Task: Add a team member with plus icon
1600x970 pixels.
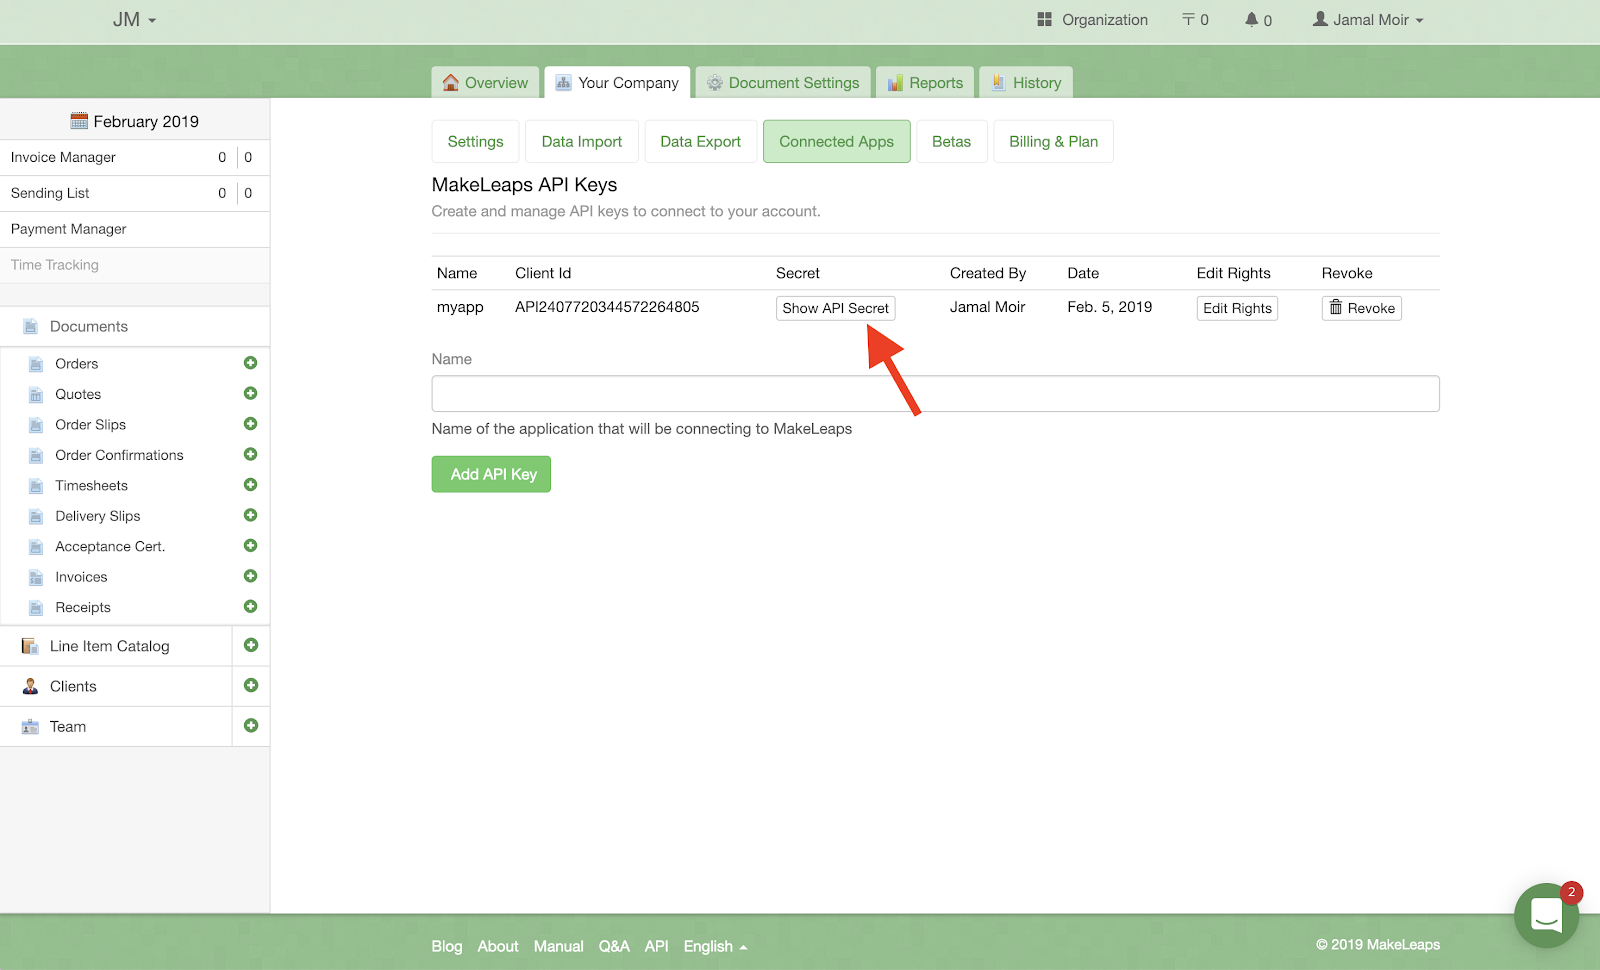Action: pos(251,725)
